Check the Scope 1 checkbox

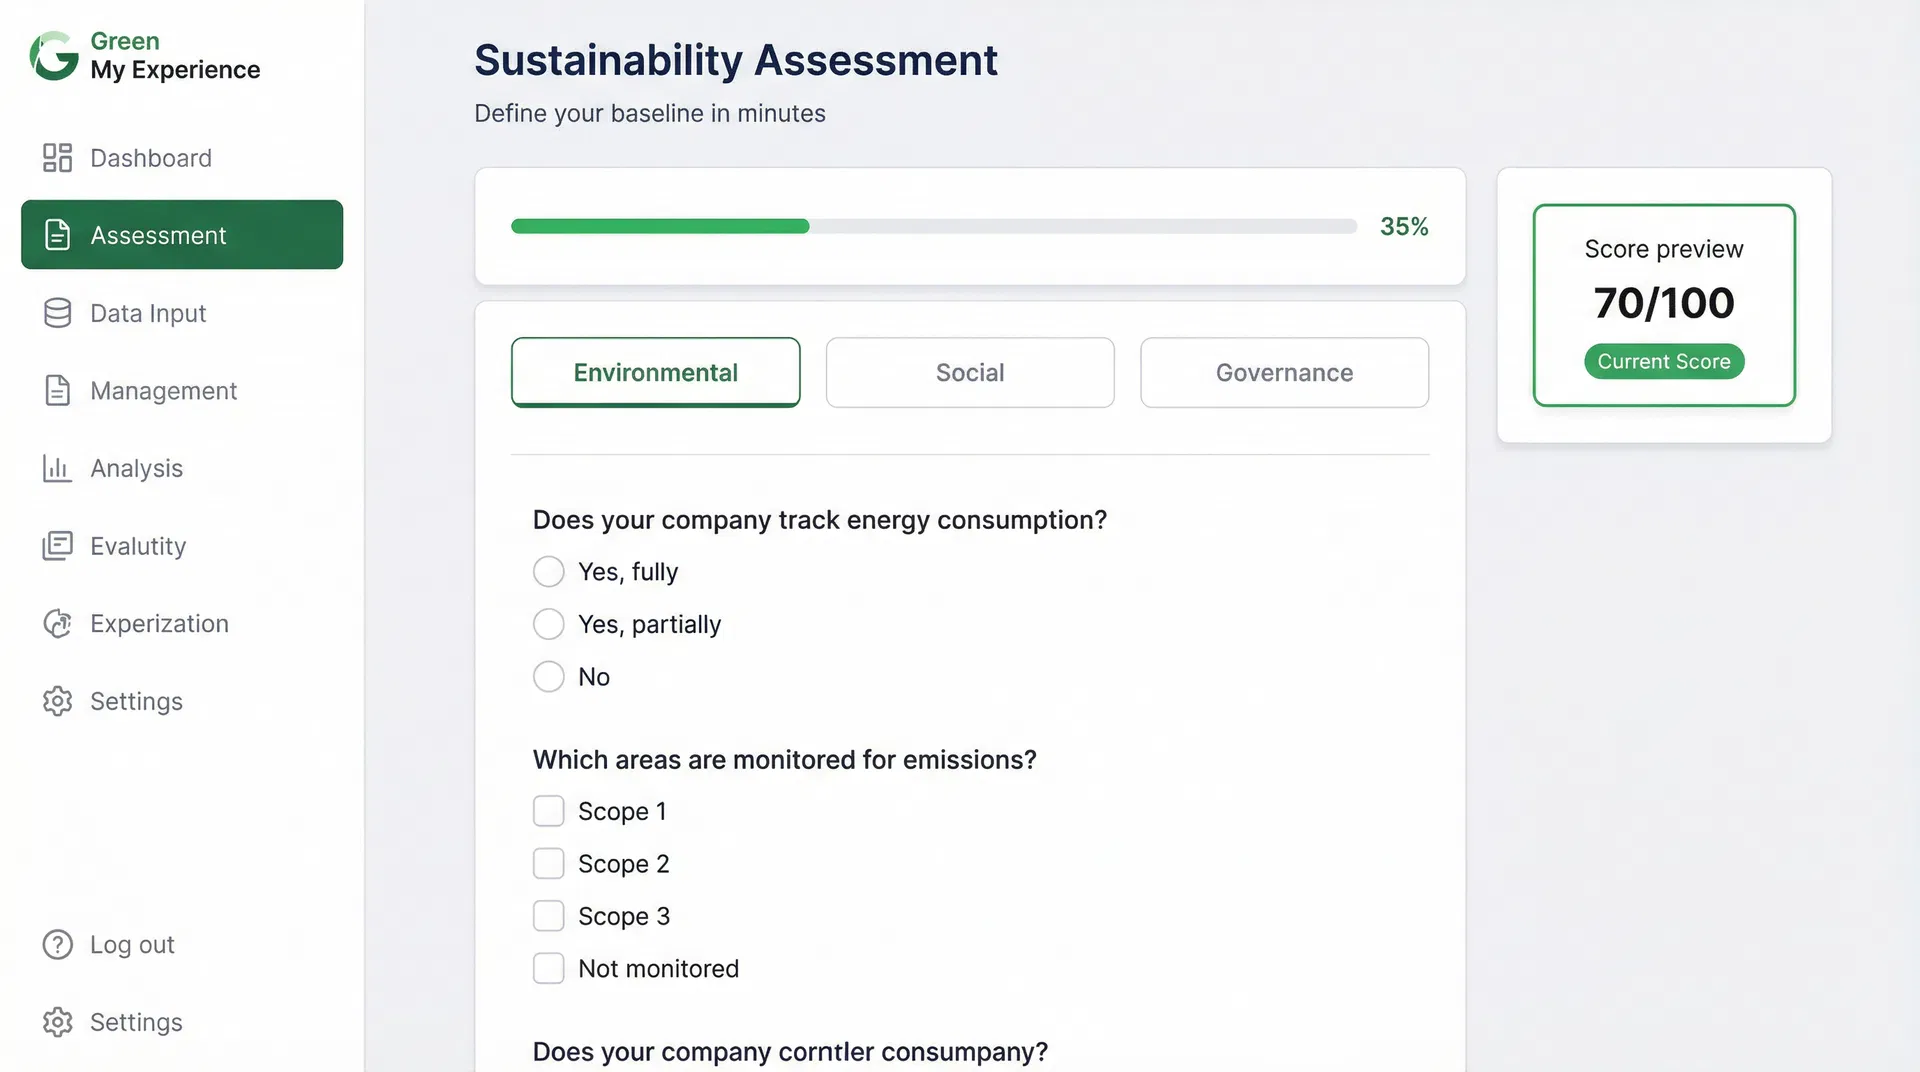[x=549, y=811]
